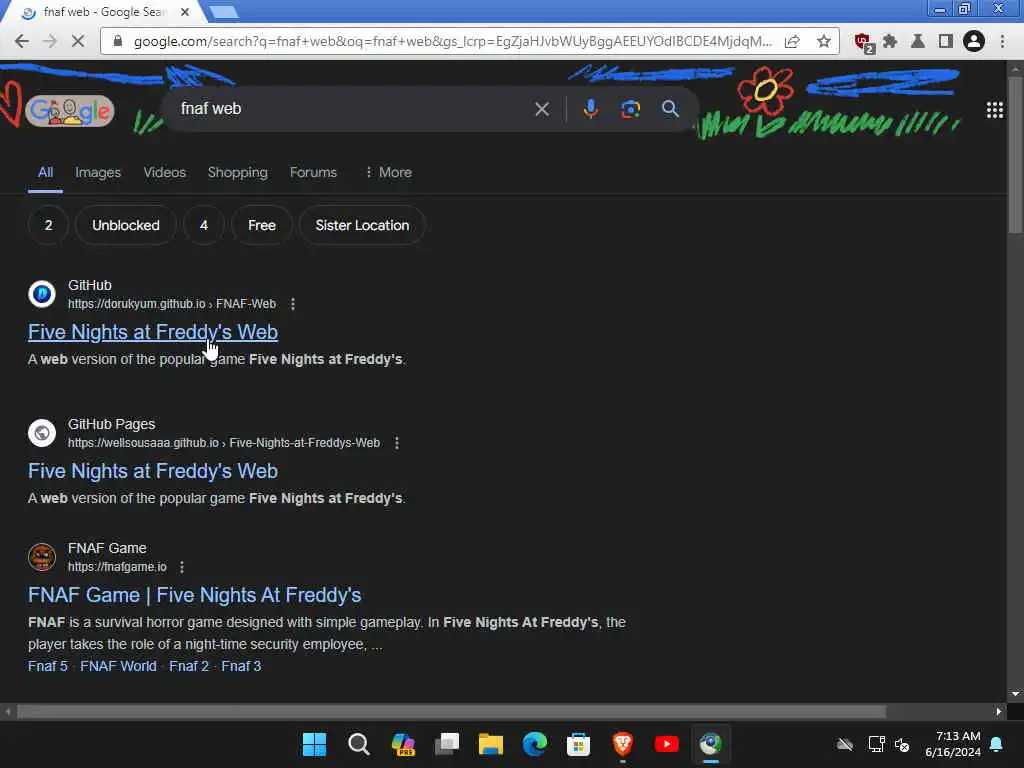The width and height of the screenshot is (1024, 768).
Task: Clear the search box with the X
Action: [542, 109]
